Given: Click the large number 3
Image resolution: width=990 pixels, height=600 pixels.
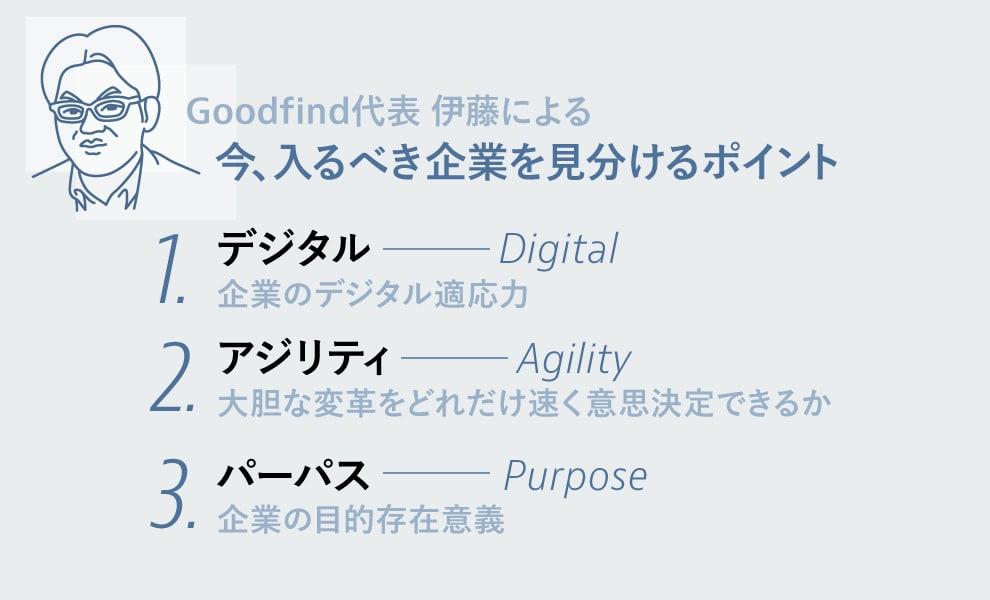Looking at the screenshot, I should point(172,494).
